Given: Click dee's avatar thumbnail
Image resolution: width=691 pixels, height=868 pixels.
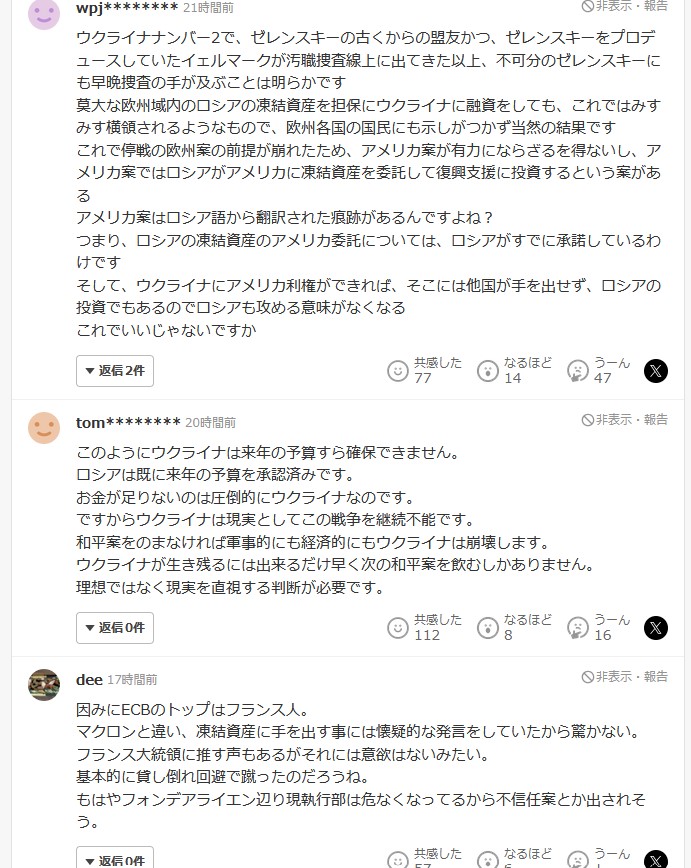Looking at the screenshot, I should tap(44, 685).
